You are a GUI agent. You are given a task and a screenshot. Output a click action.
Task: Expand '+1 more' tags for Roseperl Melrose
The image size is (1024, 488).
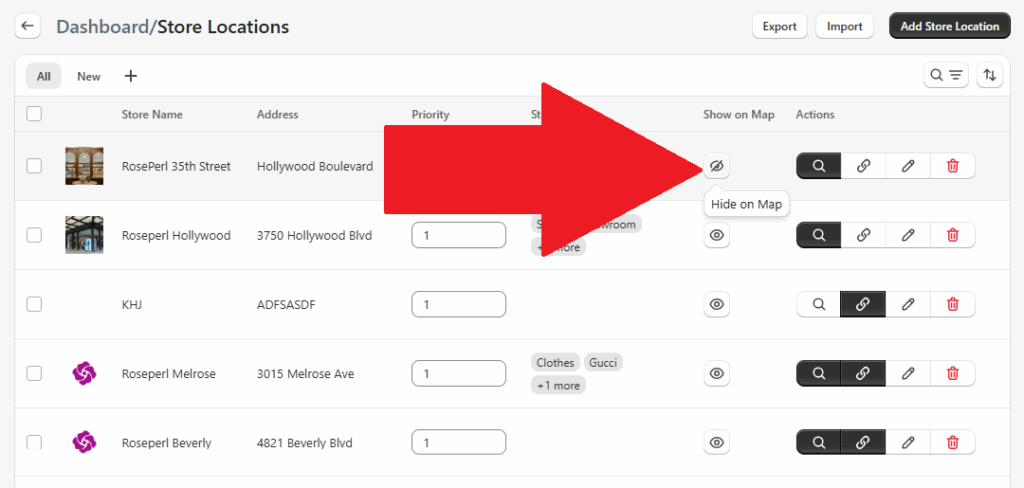pos(558,385)
